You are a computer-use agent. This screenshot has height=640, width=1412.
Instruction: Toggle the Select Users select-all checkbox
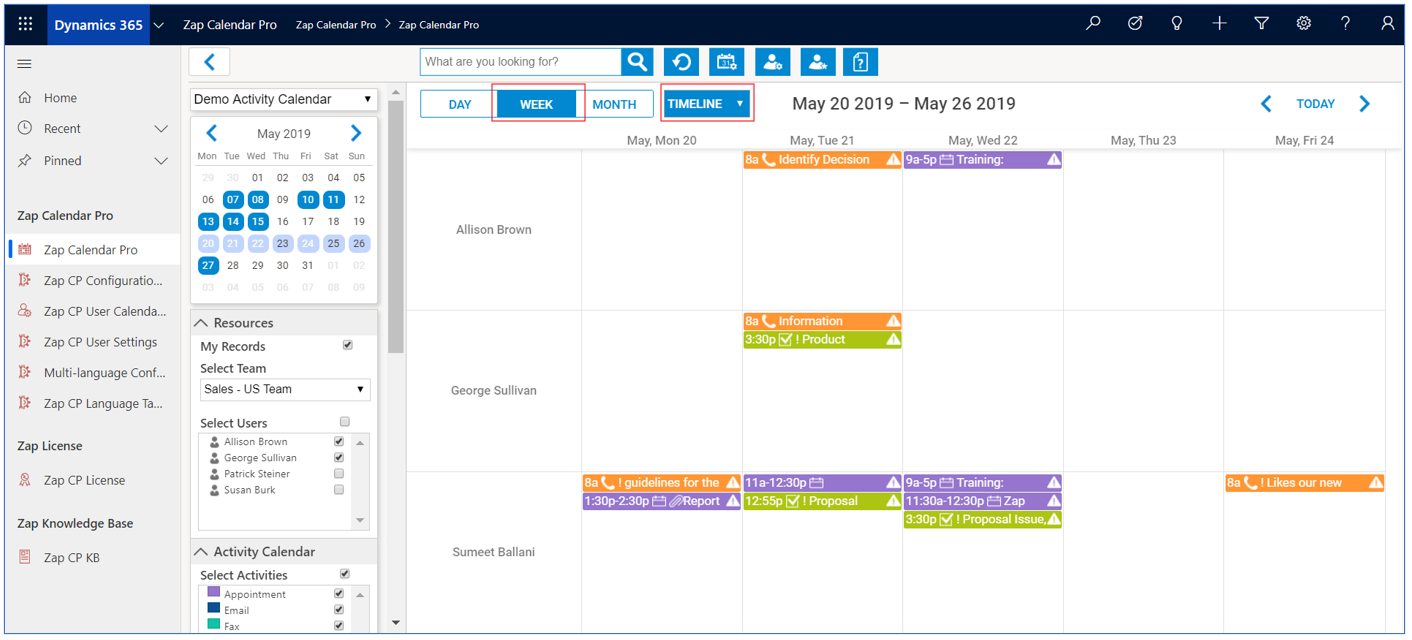tap(345, 422)
